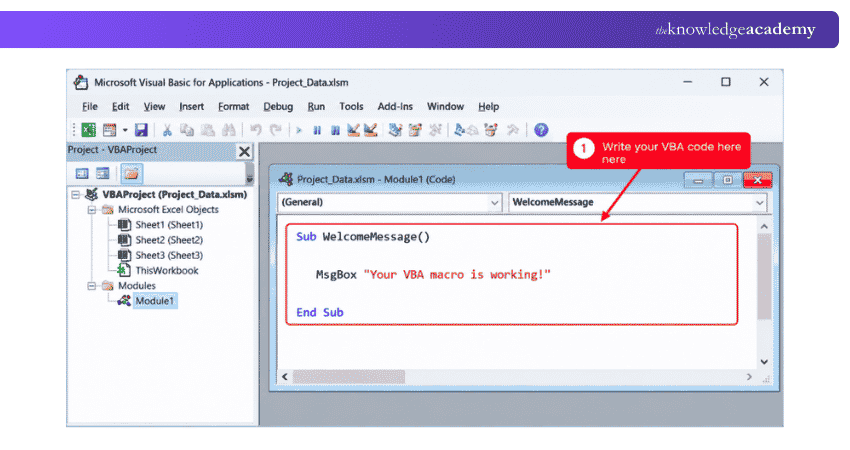
Task: Collapse the VBAProject (Project_Data.xlsm) node
Action: [76, 195]
